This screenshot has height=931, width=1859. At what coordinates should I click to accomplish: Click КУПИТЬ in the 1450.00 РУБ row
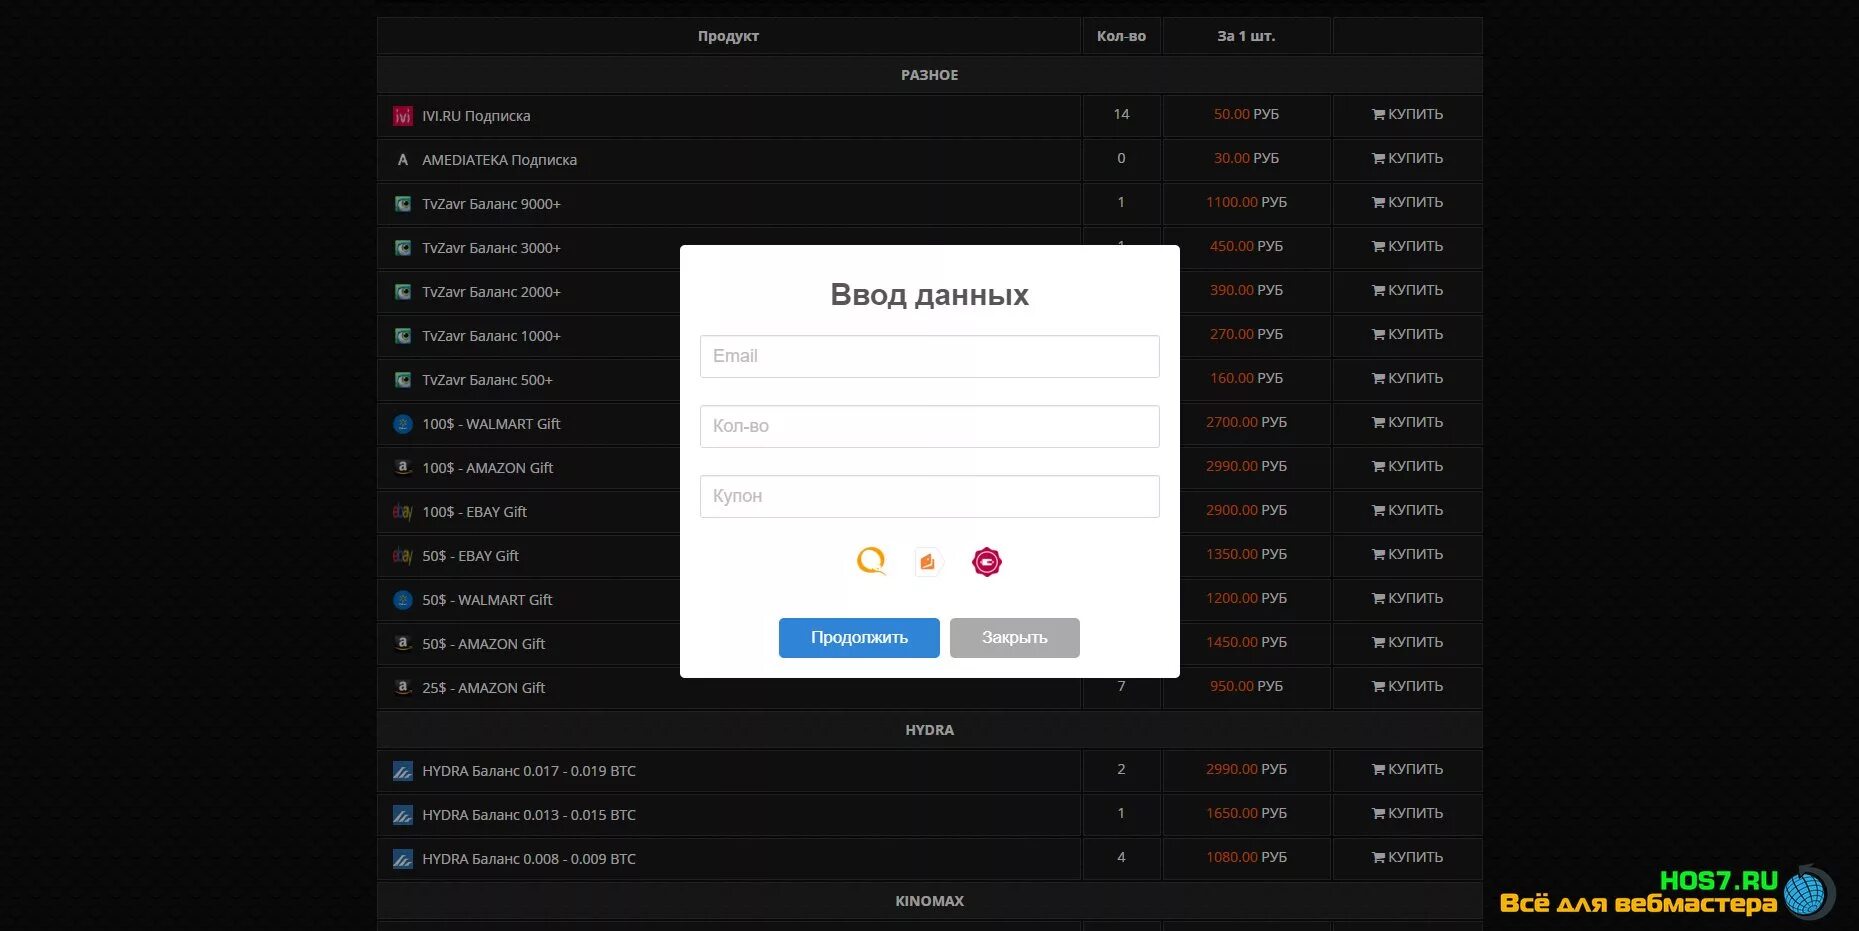tap(1407, 642)
